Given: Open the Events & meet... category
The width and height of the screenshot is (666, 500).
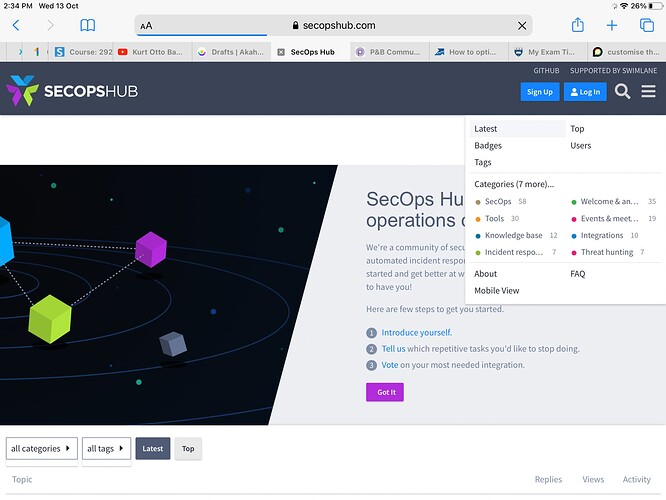Looking at the screenshot, I should point(609,218).
